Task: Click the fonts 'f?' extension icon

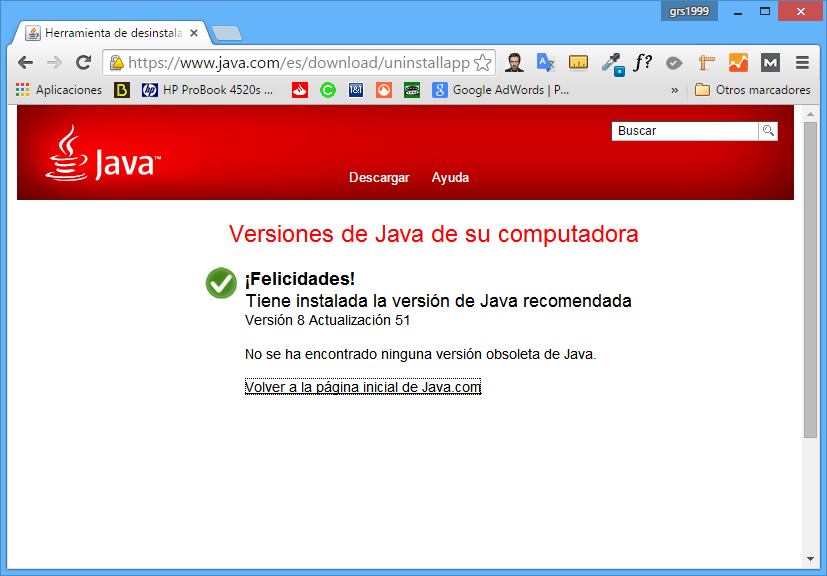Action: (643, 62)
